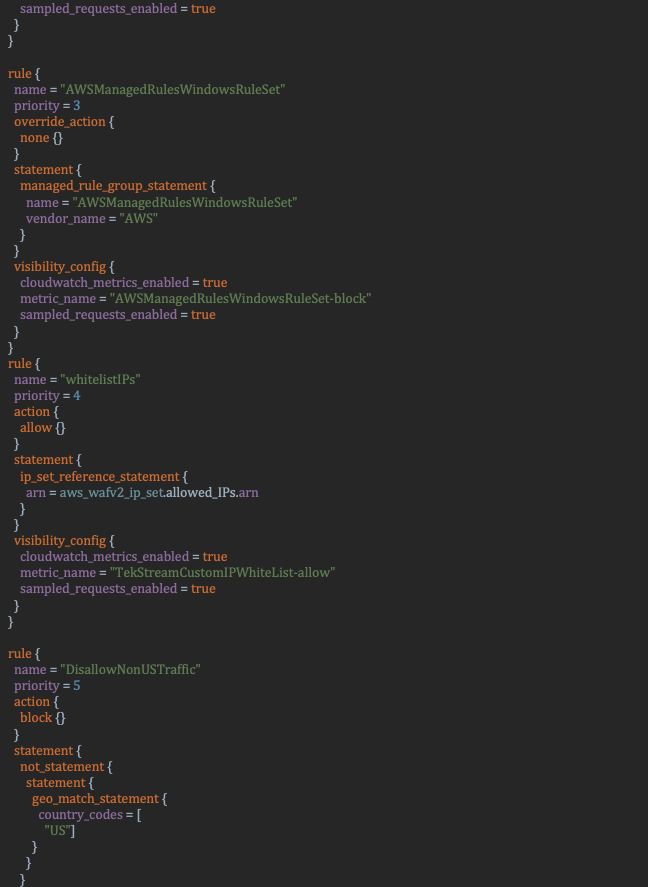Click 'statement {' line directly above ip_set_reference_statement
This screenshot has width=648, height=887.
click(x=47, y=460)
